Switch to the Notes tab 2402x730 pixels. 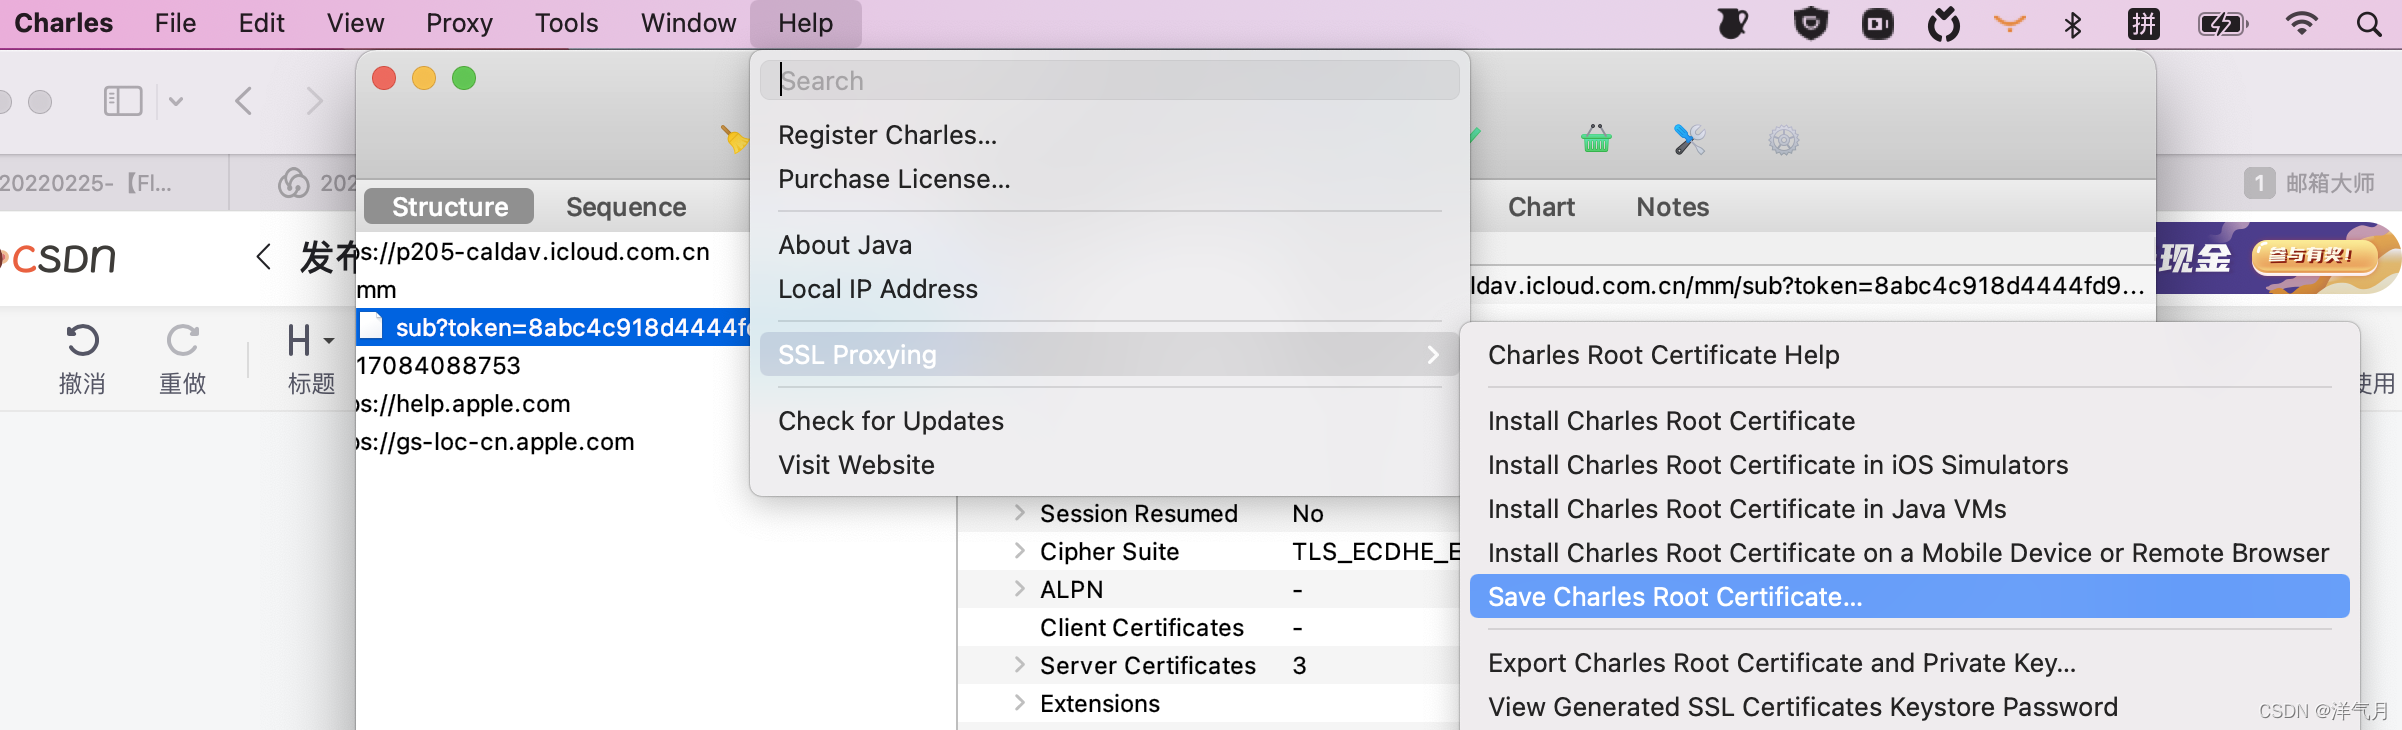(x=1672, y=207)
